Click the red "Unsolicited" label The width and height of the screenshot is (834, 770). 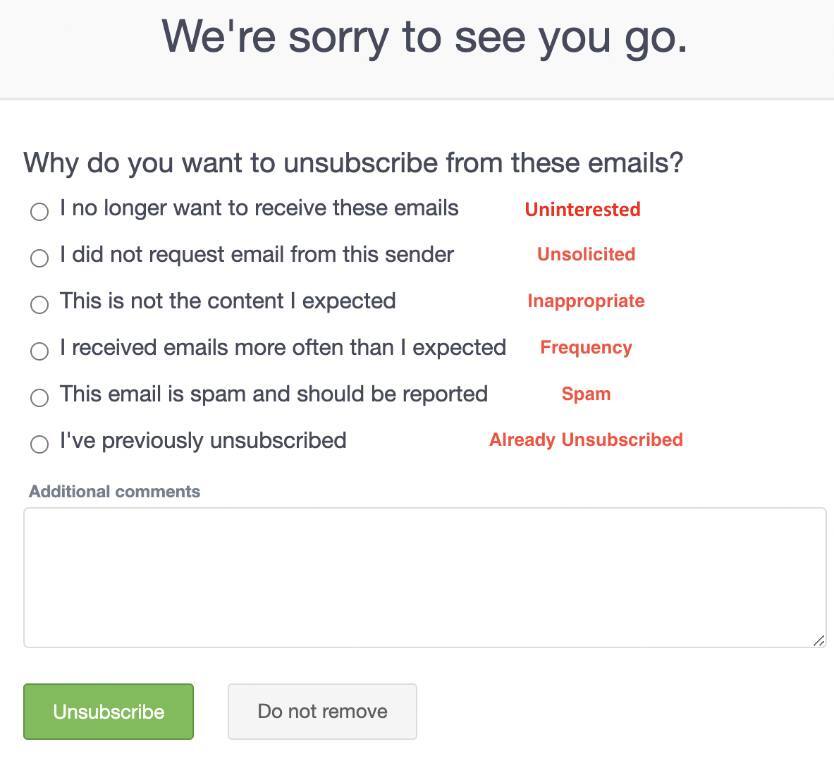click(586, 254)
